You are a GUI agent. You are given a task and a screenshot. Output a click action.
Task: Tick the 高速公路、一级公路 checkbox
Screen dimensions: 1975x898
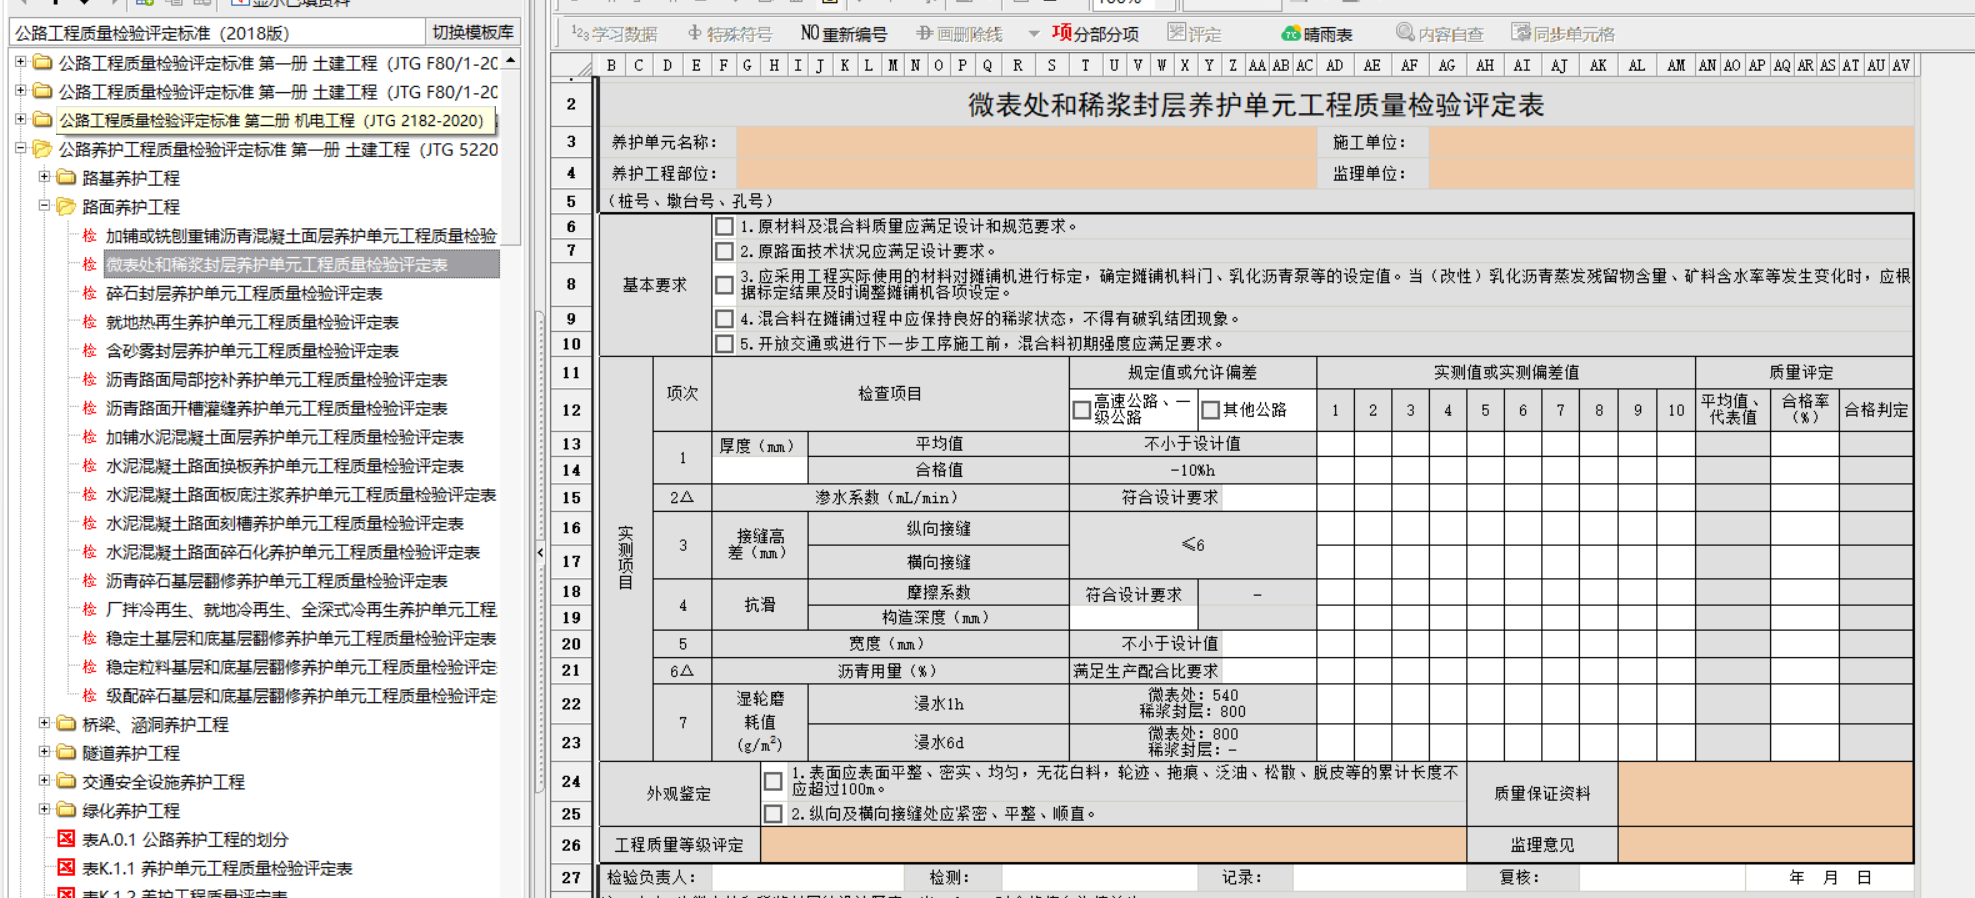[1081, 410]
